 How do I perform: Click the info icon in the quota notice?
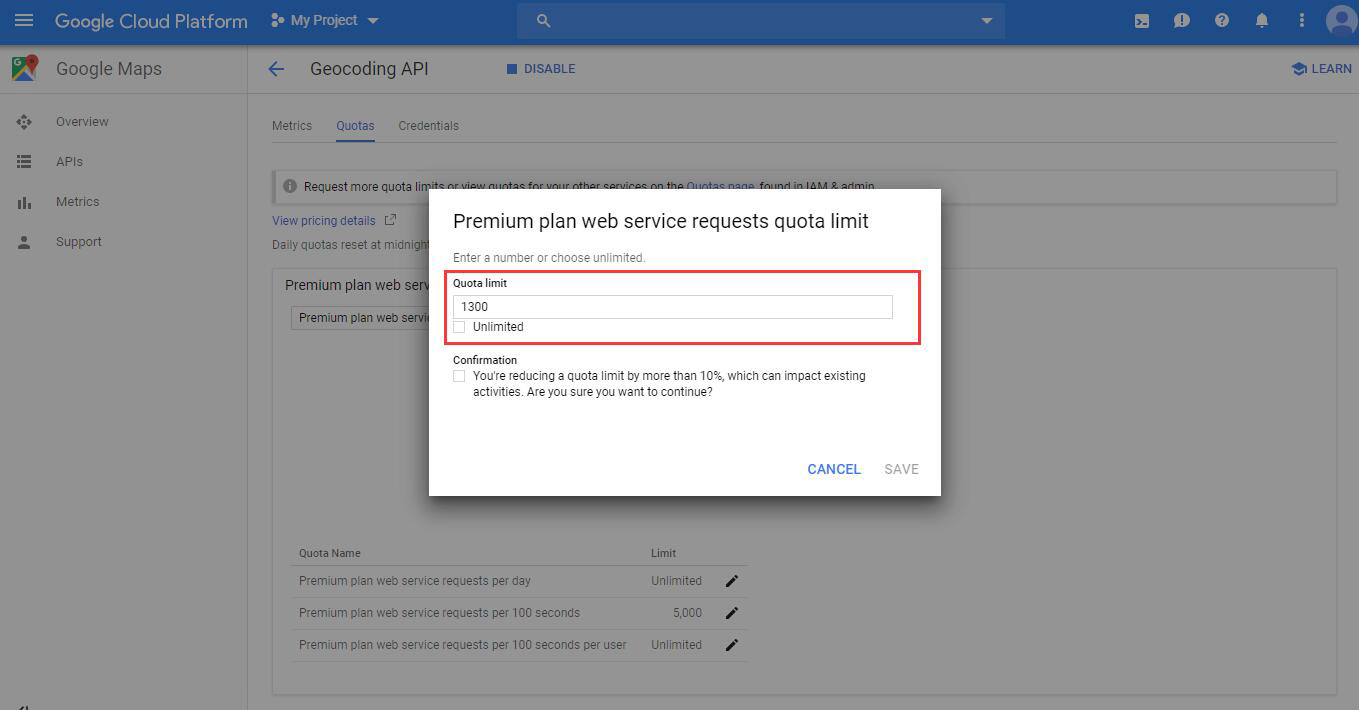[x=290, y=186]
